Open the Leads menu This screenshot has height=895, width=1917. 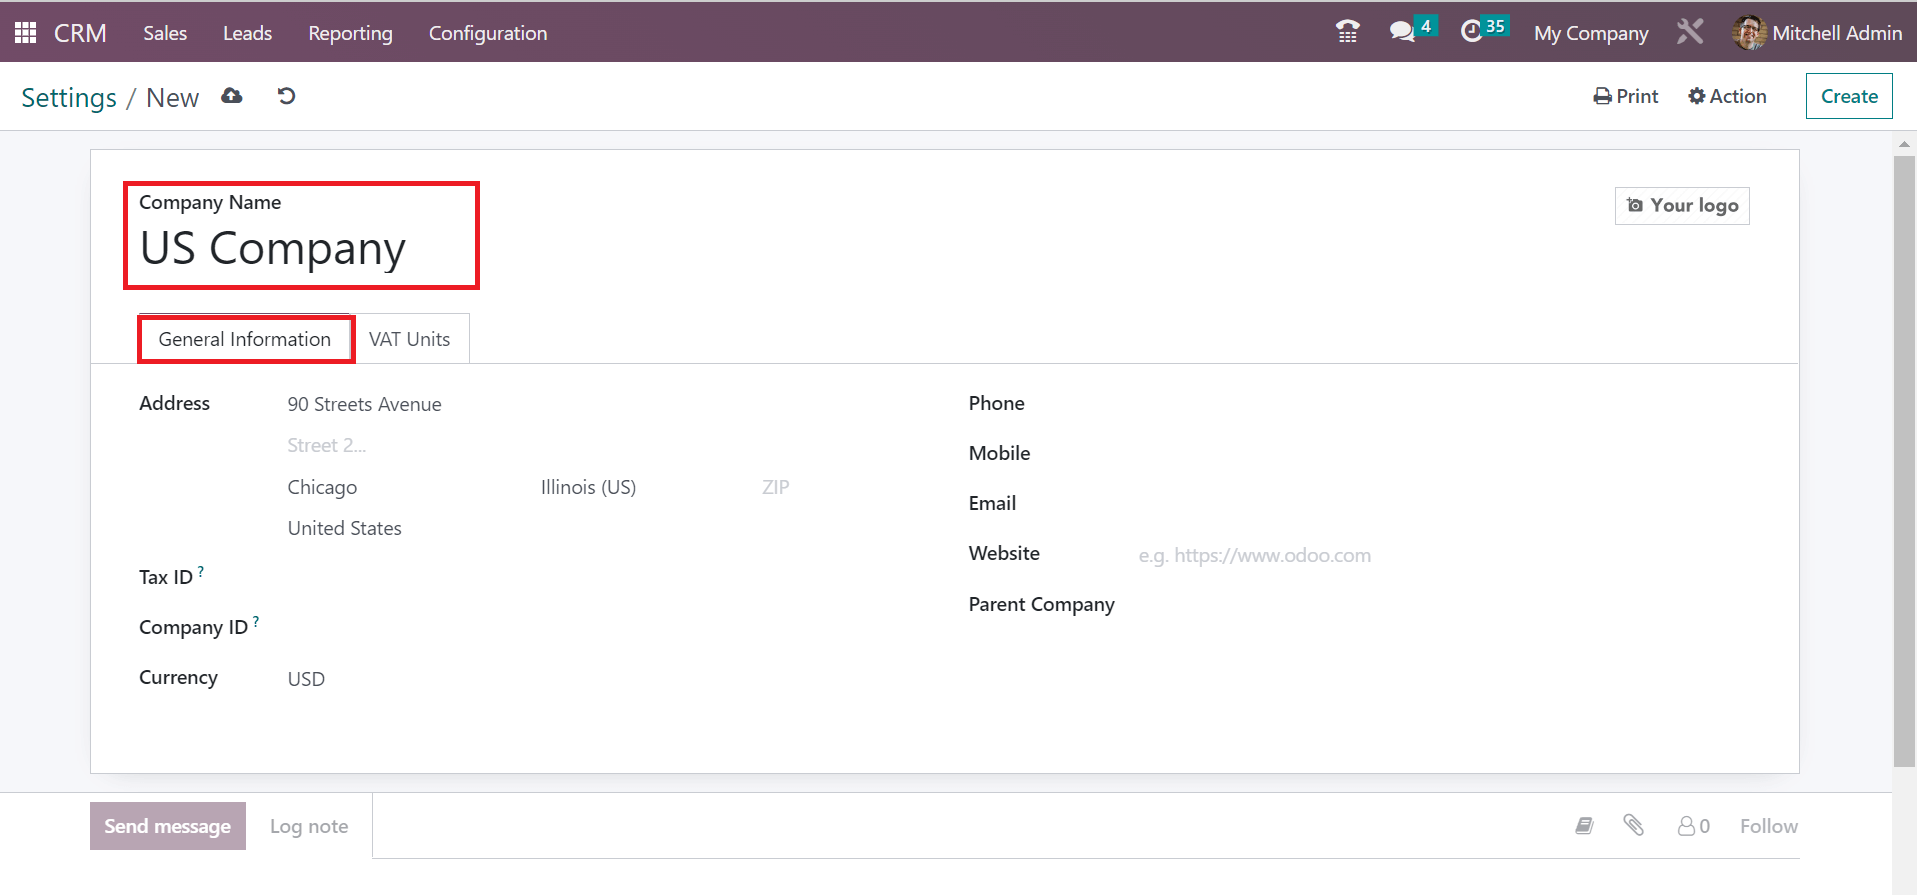(x=247, y=33)
